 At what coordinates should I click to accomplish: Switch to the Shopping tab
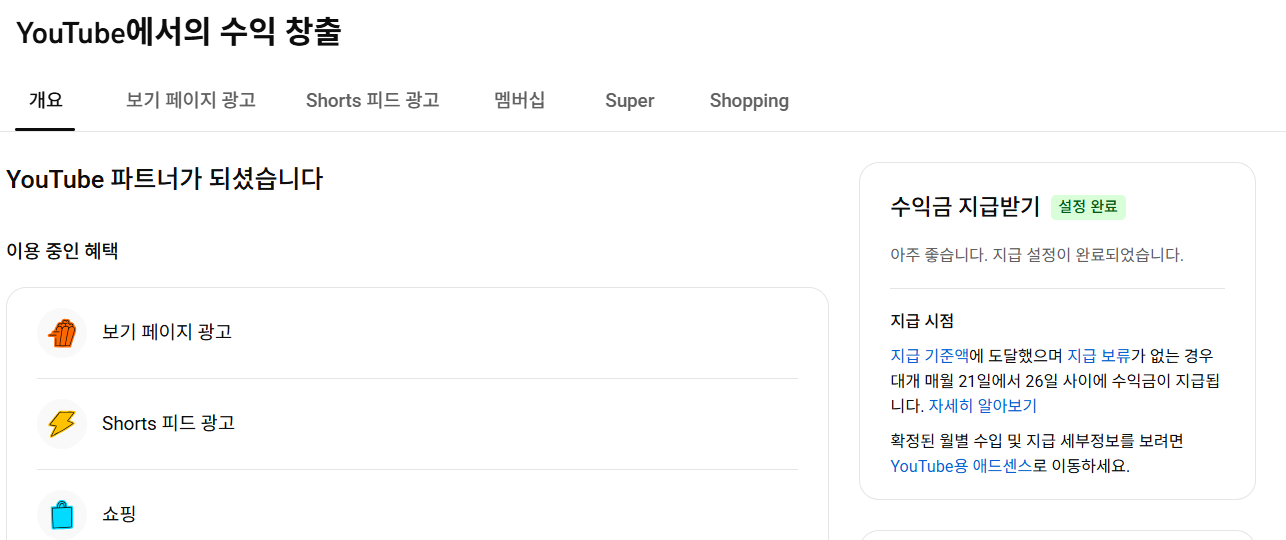pyautogui.click(x=749, y=100)
